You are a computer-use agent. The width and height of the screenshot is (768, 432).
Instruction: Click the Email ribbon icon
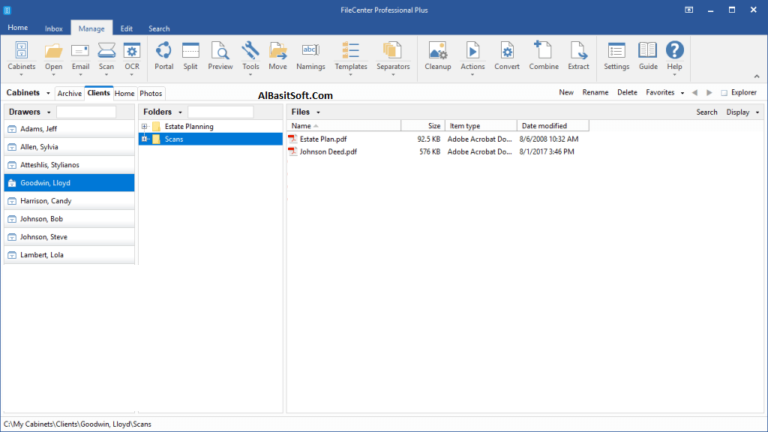pos(80,50)
